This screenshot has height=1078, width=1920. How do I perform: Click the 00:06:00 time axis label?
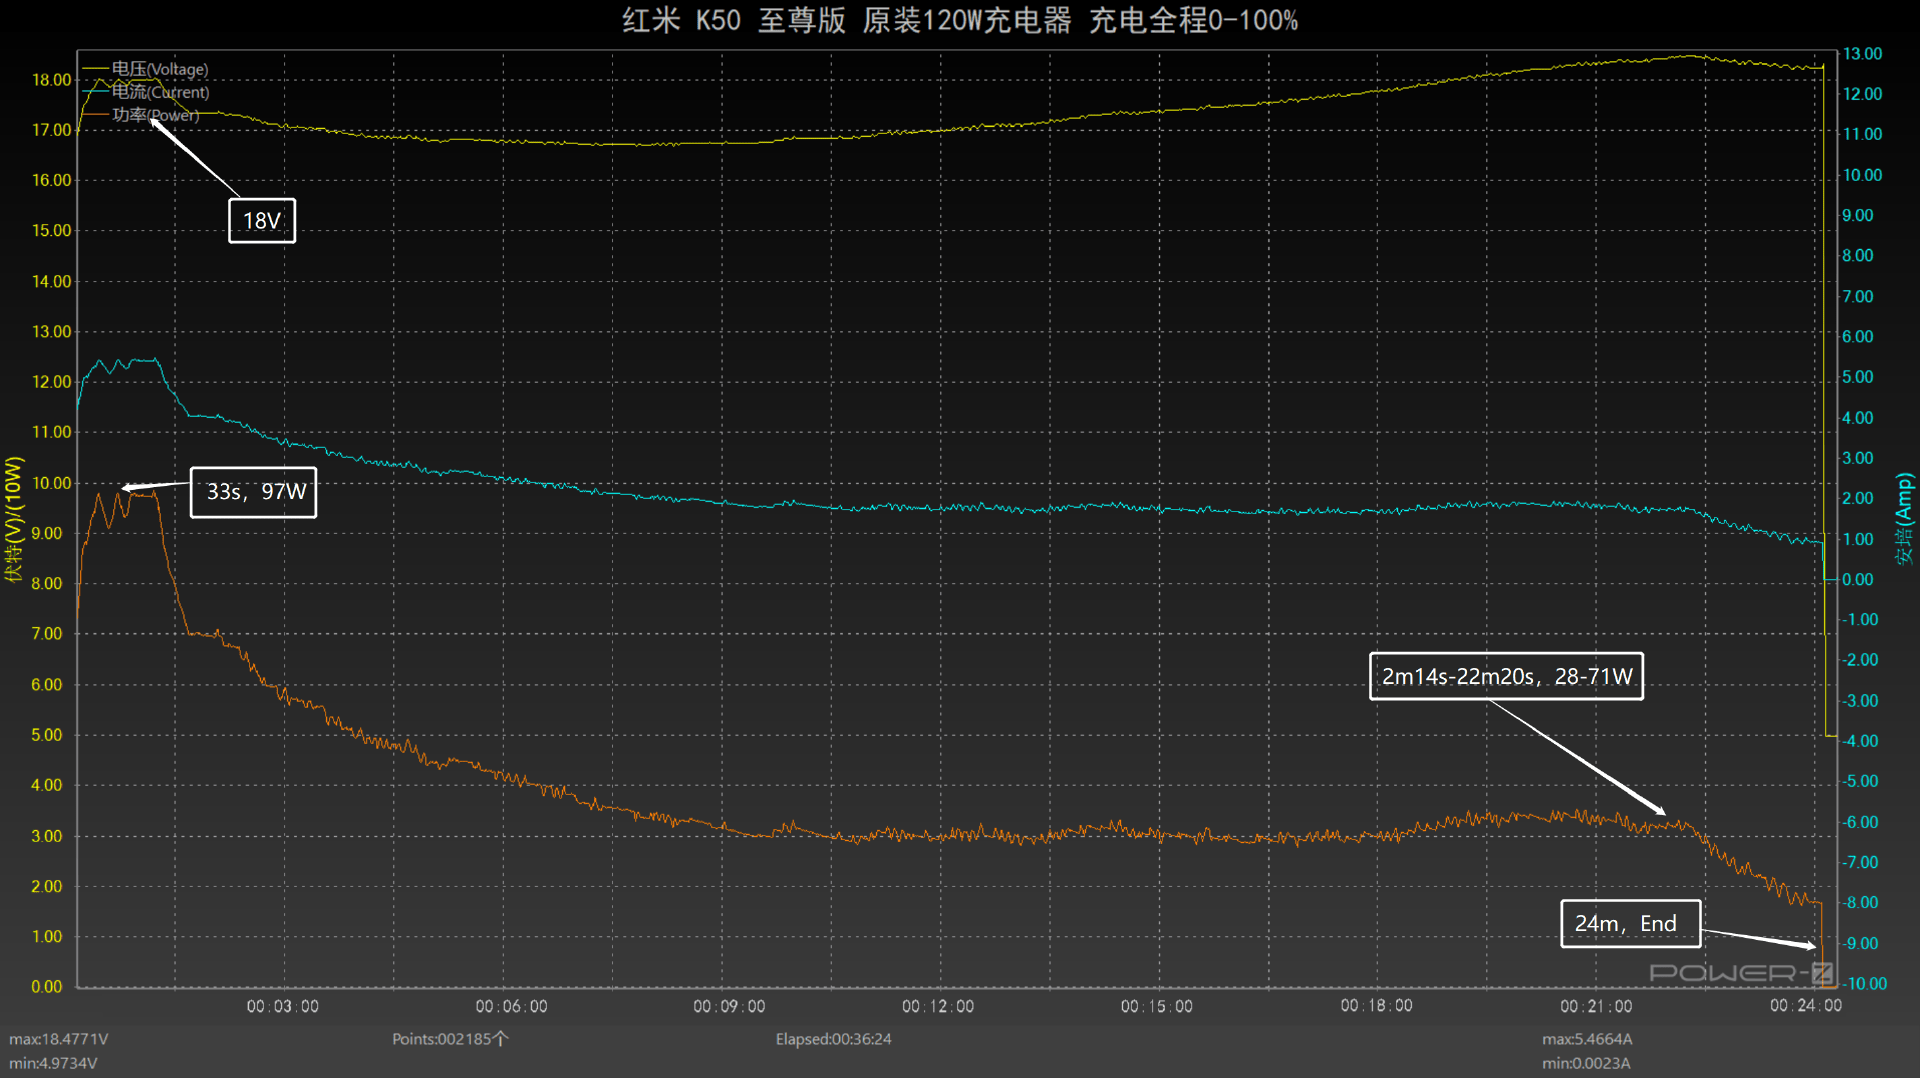pos(511,1006)
